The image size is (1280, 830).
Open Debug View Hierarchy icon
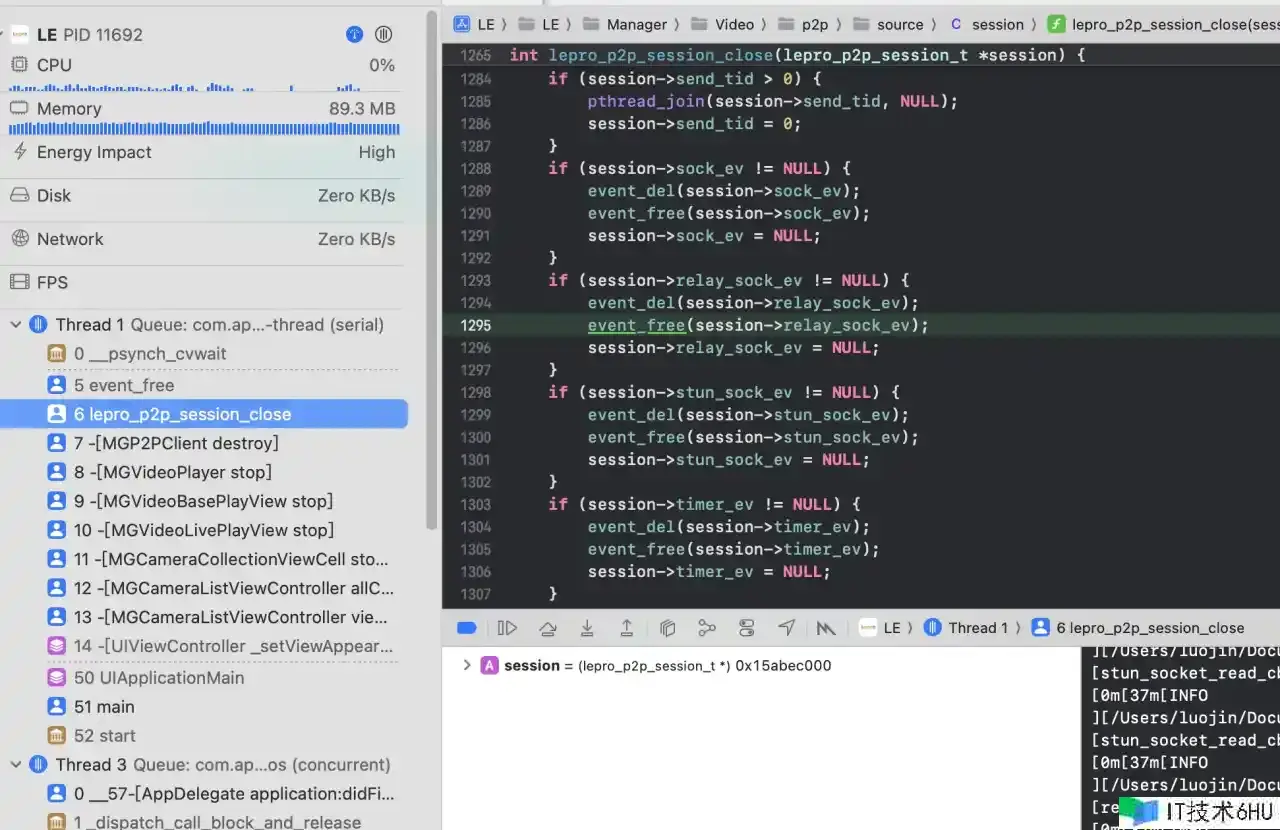coord(667,628)
